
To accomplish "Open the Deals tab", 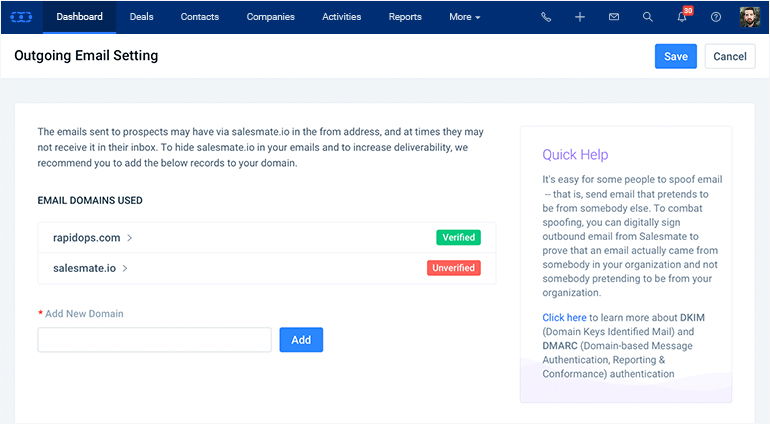I will point(141,17).
